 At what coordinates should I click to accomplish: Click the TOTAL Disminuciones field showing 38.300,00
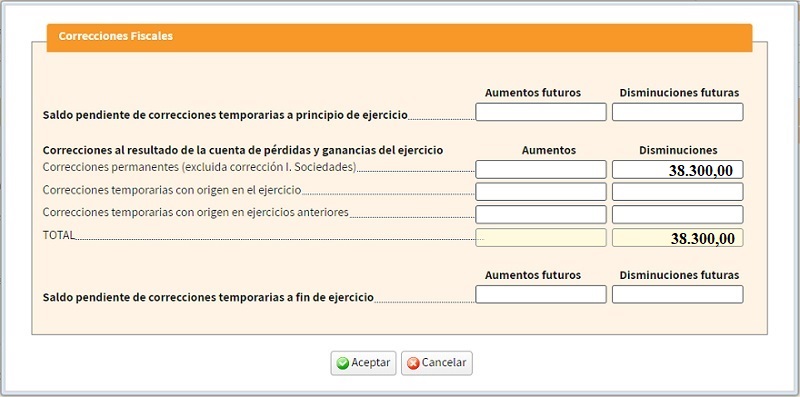[x=678, y=238]
